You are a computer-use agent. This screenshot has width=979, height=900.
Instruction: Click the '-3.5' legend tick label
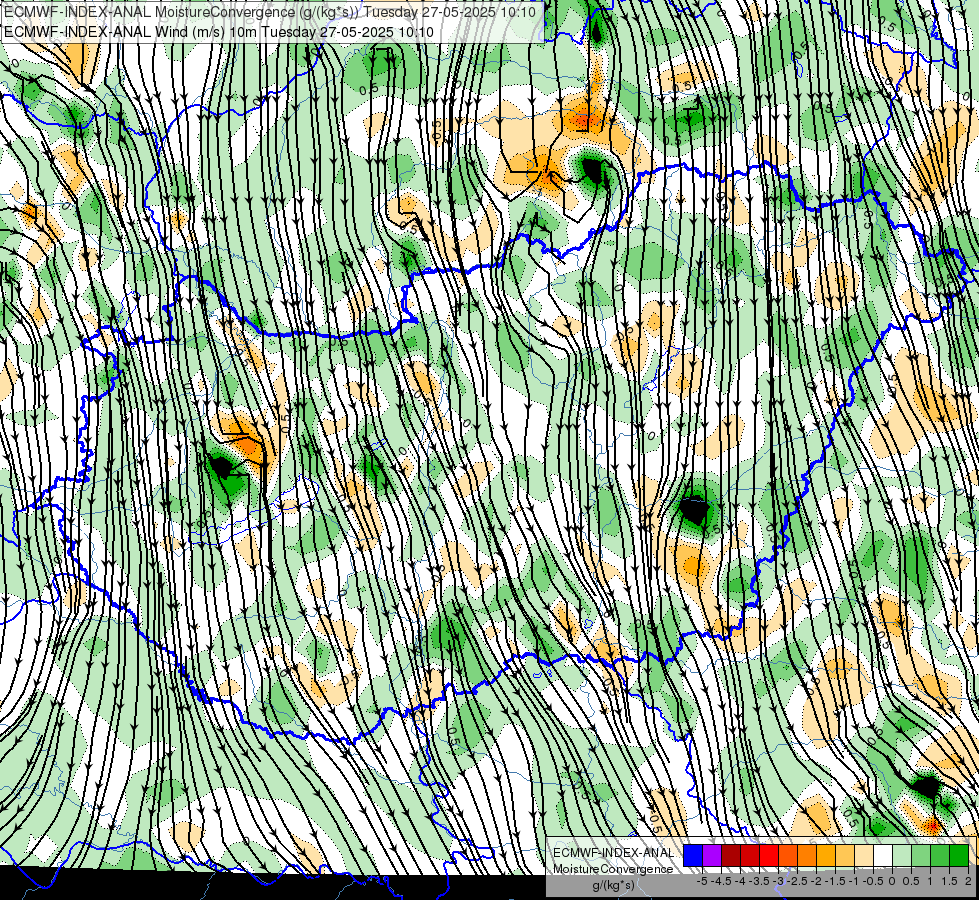[759, 881]
